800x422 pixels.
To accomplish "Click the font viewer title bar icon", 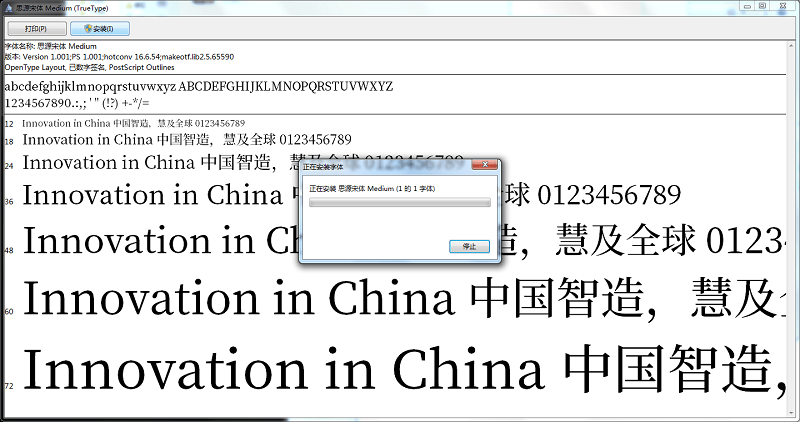I will 9,8.
